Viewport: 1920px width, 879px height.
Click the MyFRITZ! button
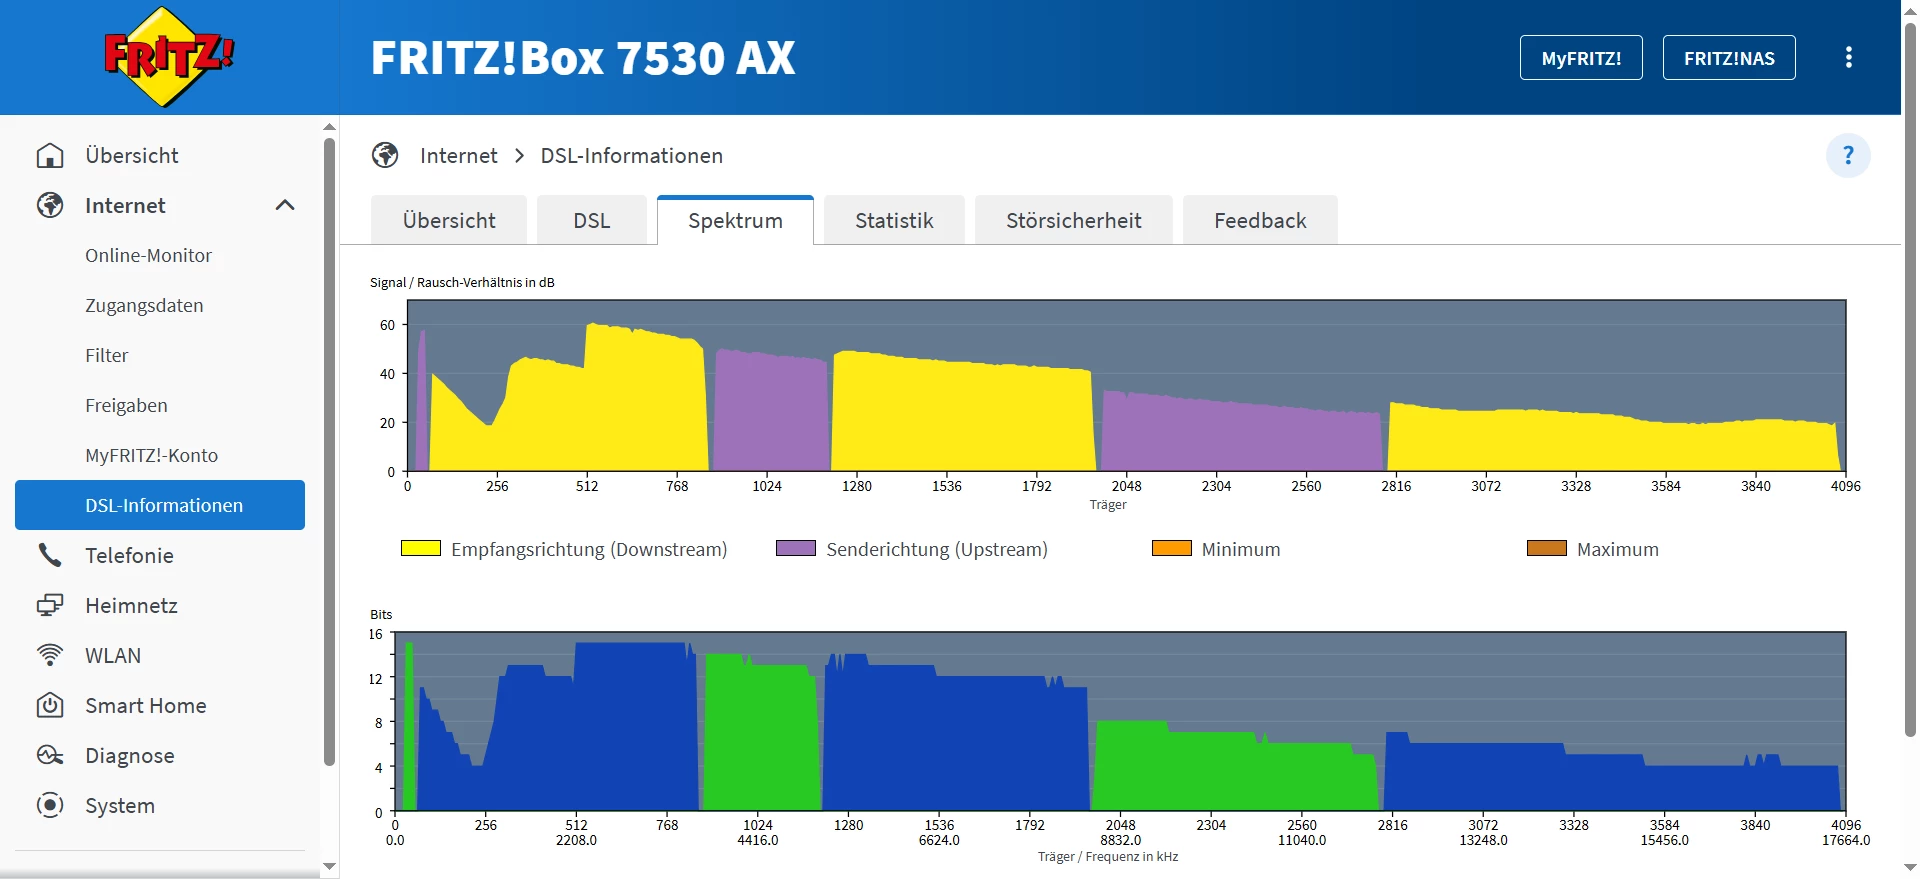pyautogui.click(x=1581, y=58)
